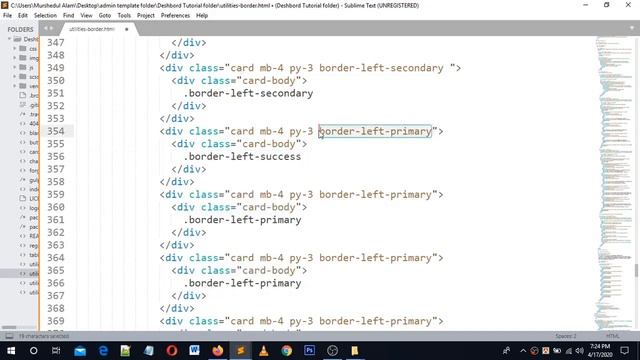Click line number 354 in the gutter
Screen dimensions: 640x360
pos(56,131)
